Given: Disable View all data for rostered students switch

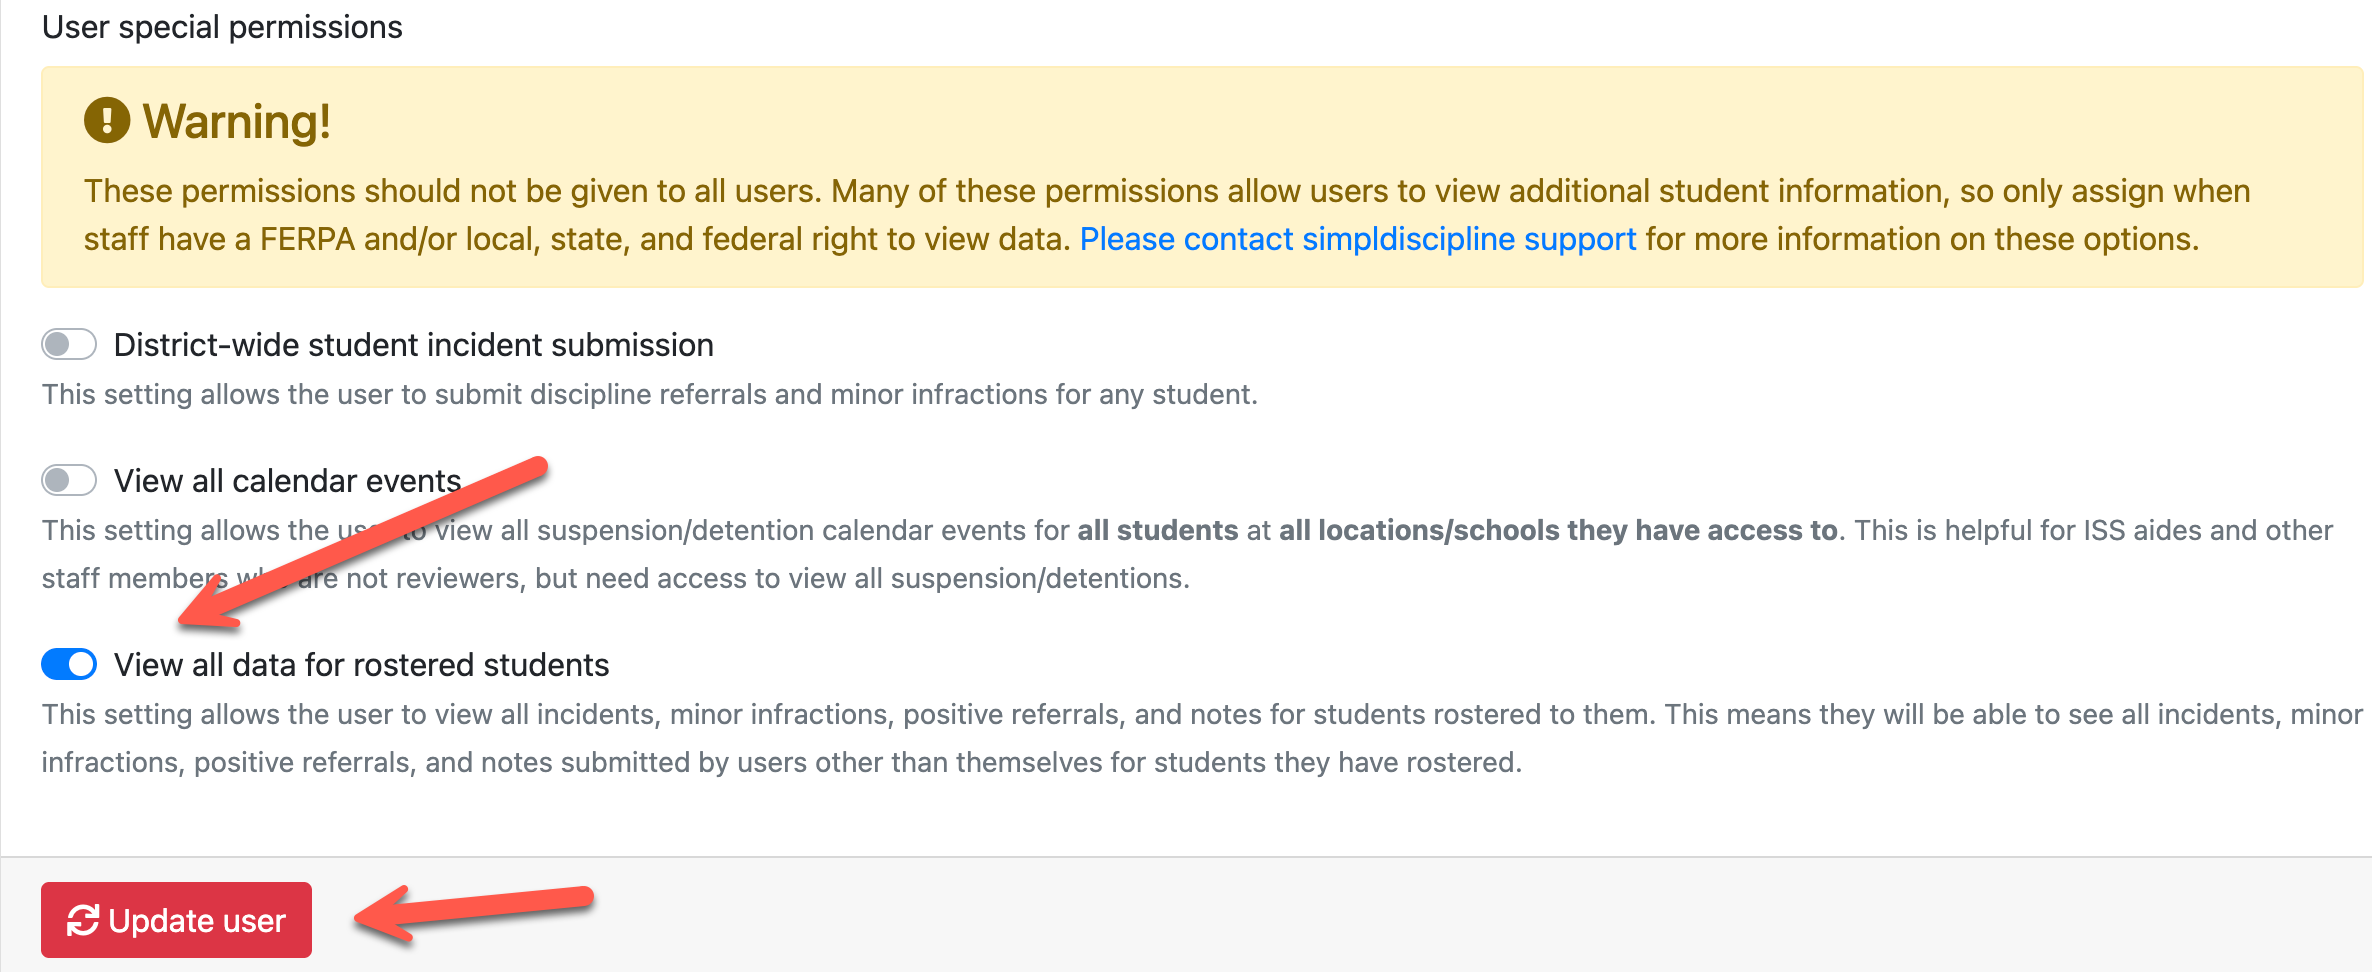Looking at the screenshot, I should [x=69, y=664].
